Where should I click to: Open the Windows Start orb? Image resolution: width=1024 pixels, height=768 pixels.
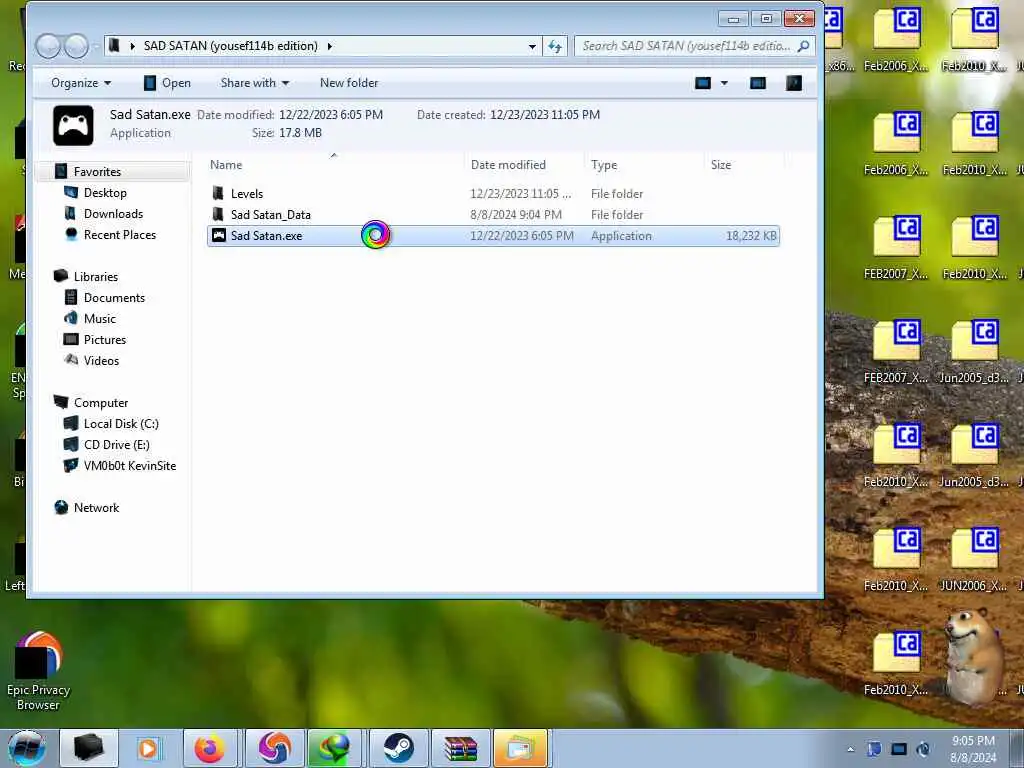tap(27, 748)
